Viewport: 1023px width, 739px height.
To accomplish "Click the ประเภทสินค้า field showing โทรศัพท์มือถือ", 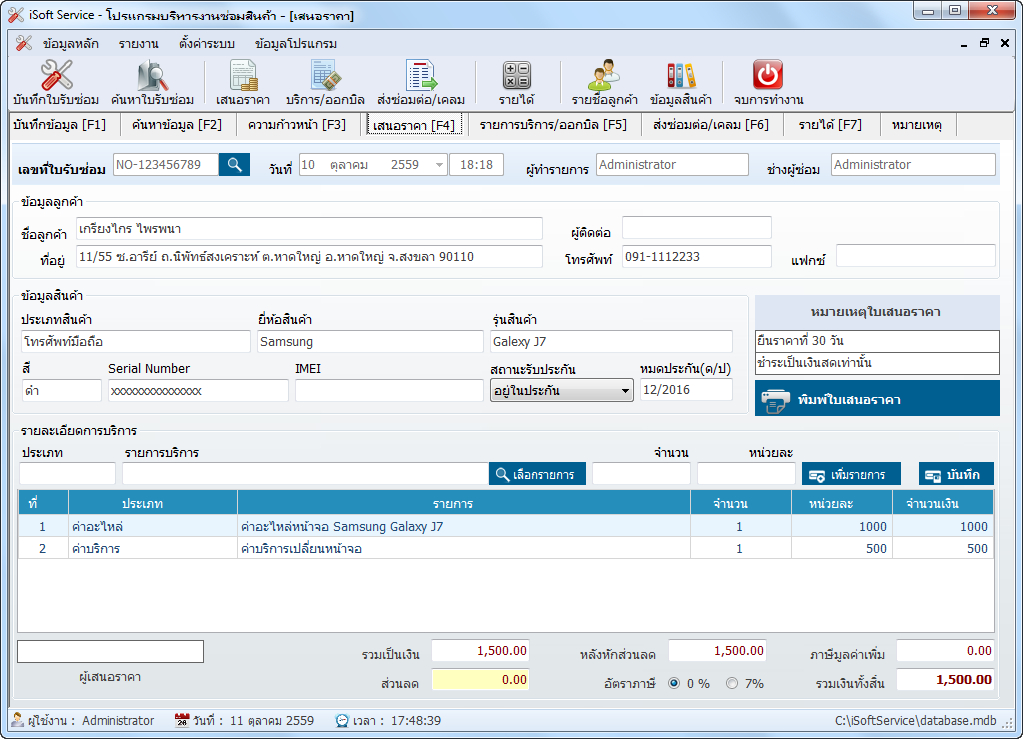I will coord(136,341).
